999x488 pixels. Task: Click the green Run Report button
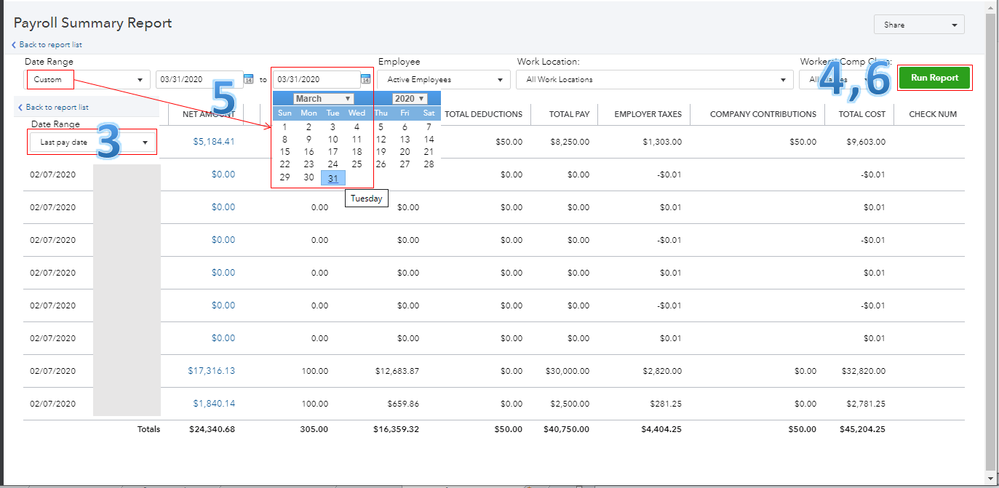coord(935,78)
